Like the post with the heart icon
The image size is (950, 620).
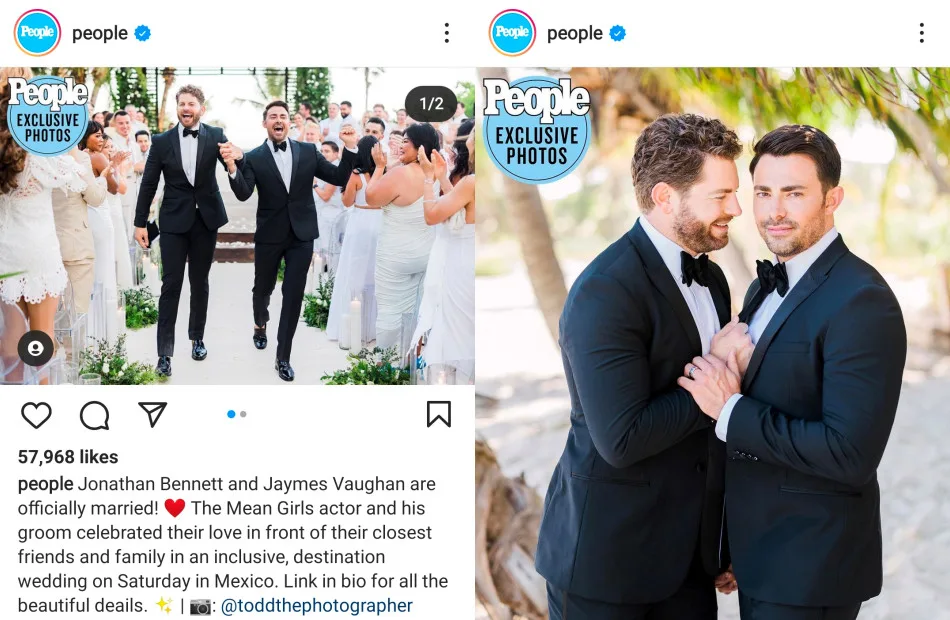[36, 415]
